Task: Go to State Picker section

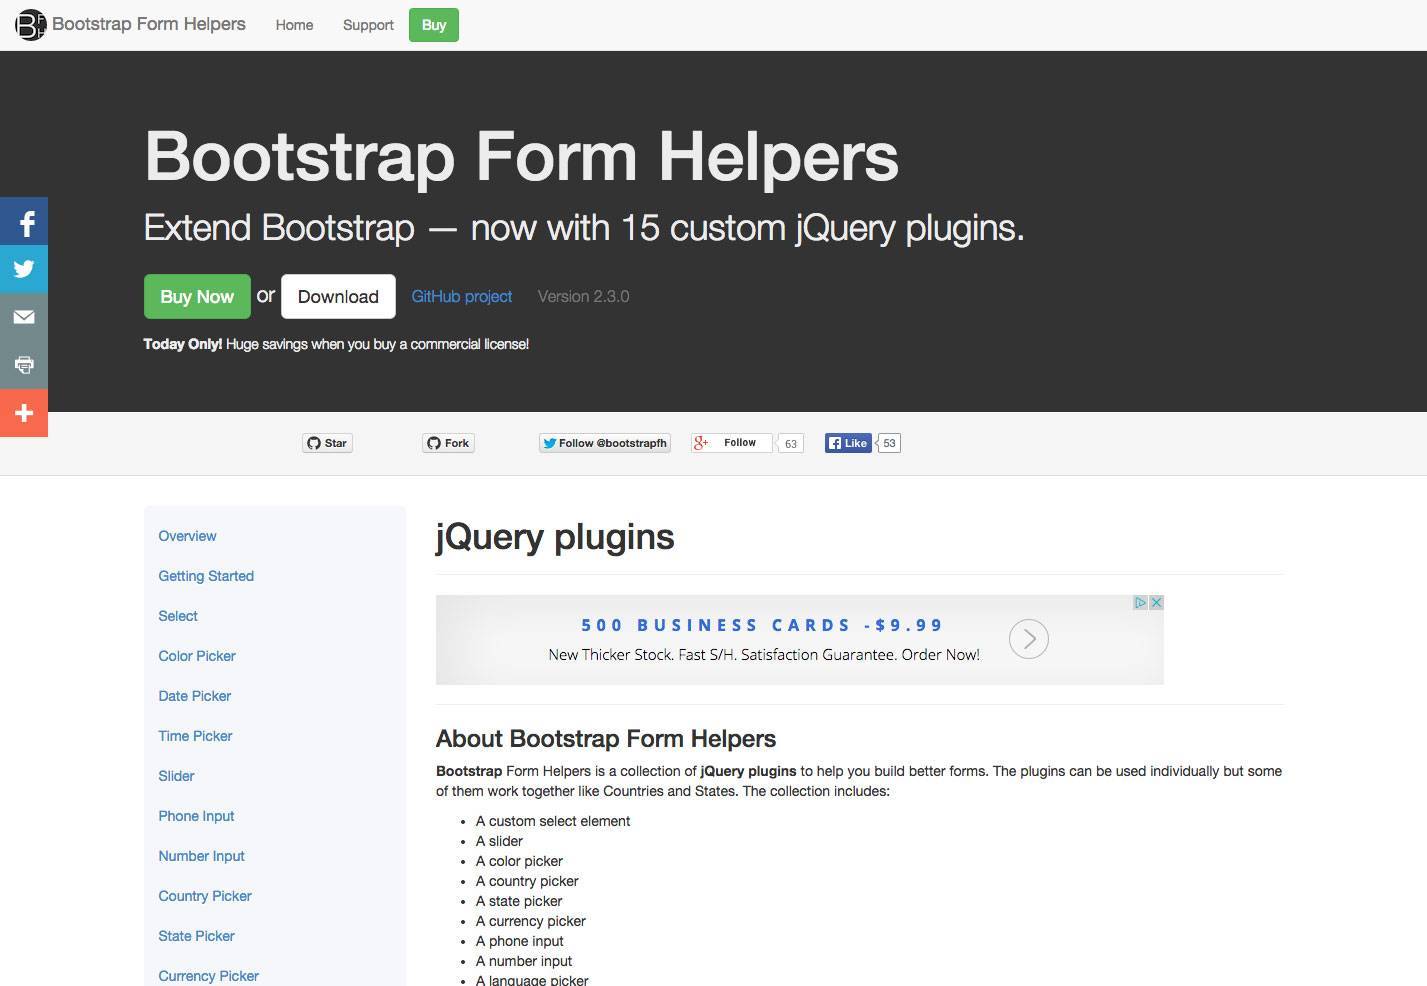Action: [x=196, y=936]
